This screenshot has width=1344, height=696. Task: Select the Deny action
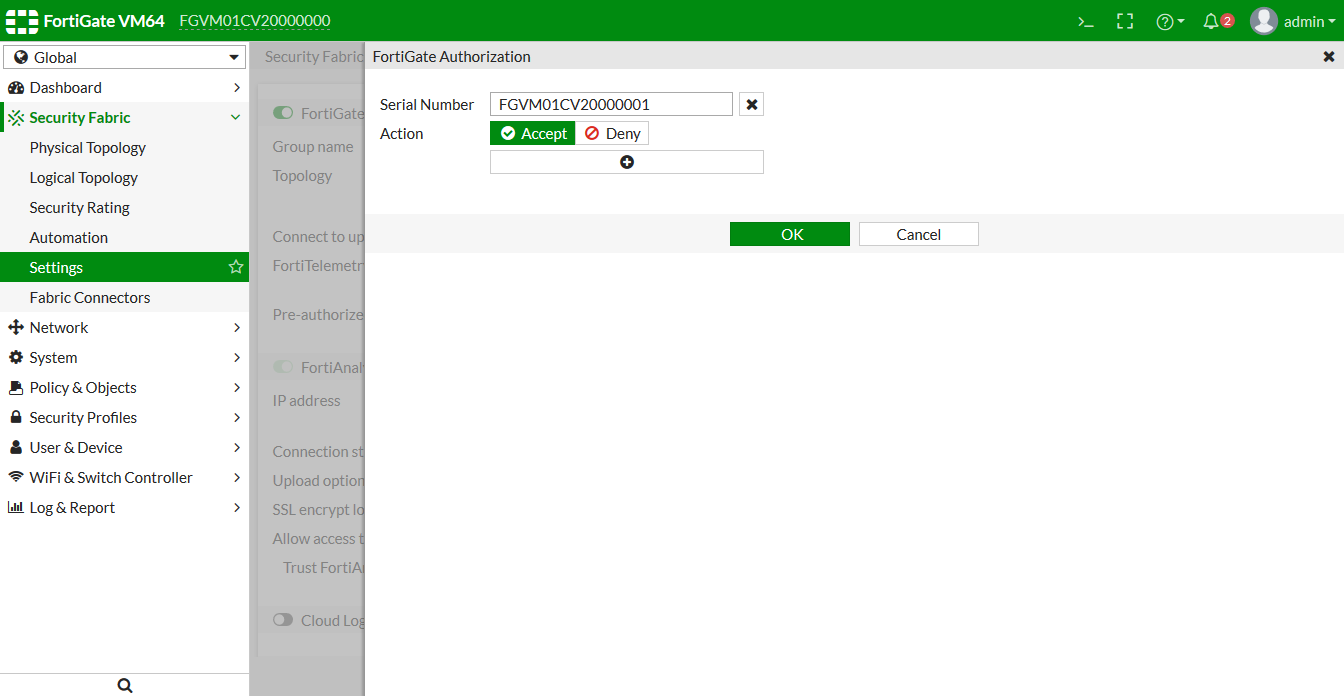click(612, 133)
